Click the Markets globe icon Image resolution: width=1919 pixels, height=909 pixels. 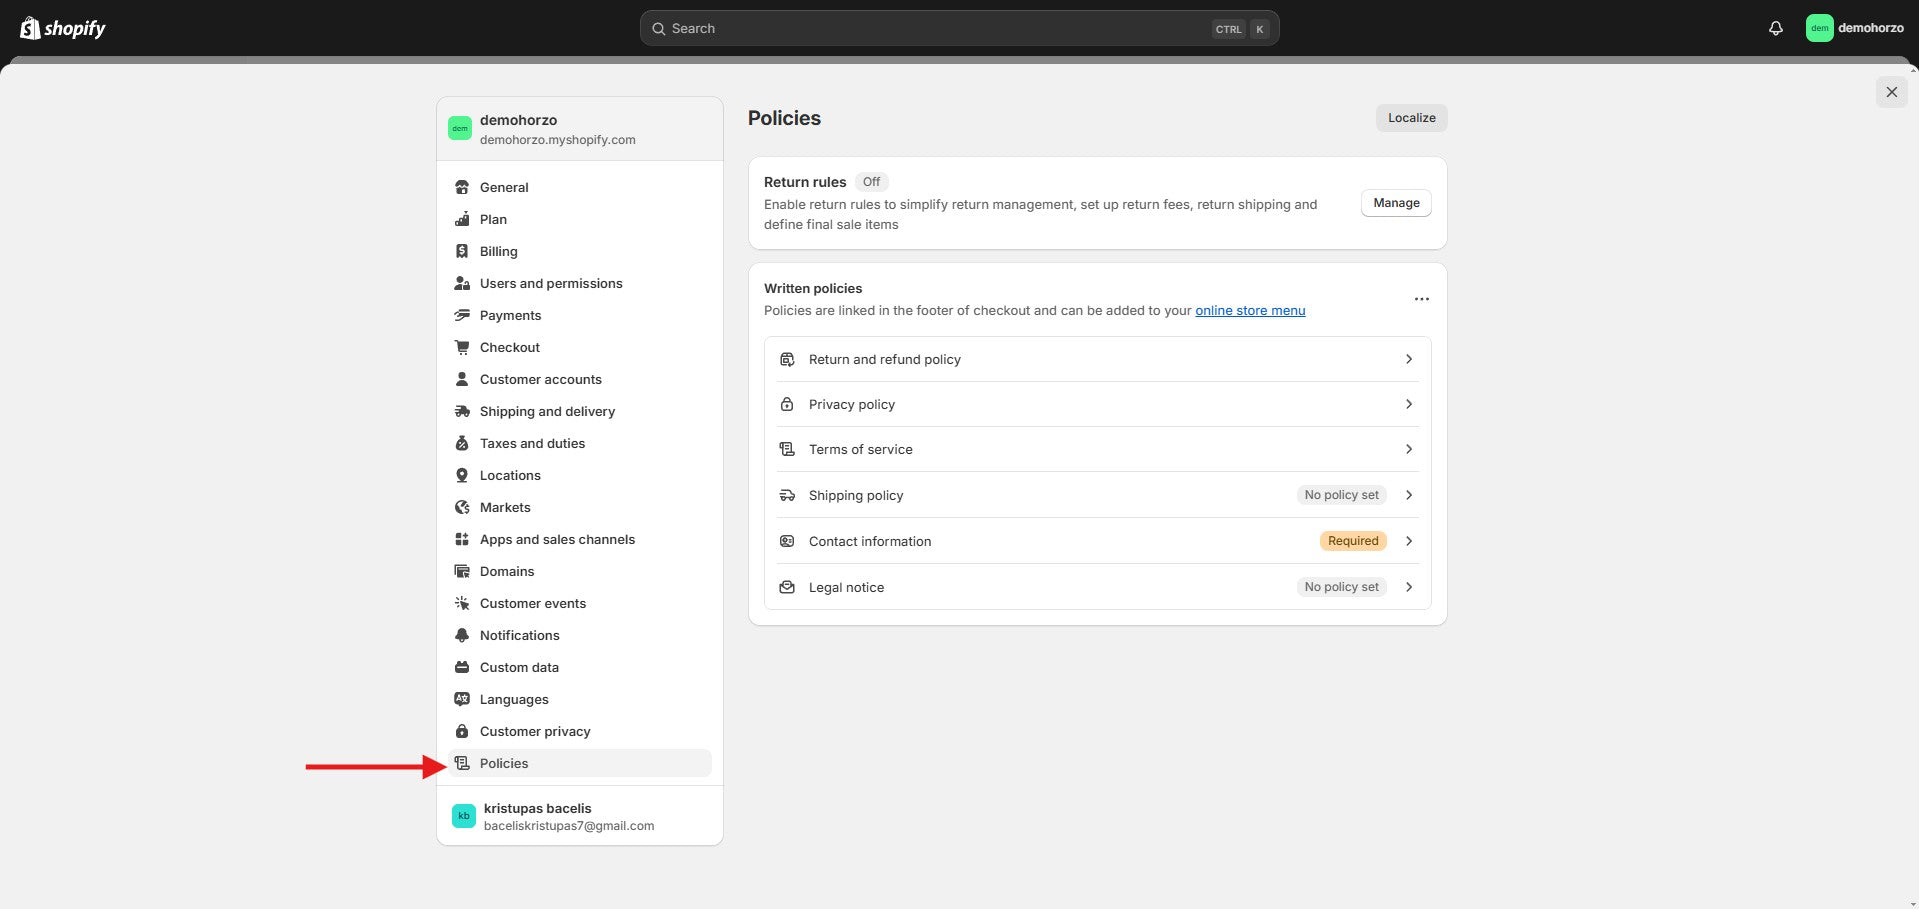pyautogui.click(x=462, y=507)
